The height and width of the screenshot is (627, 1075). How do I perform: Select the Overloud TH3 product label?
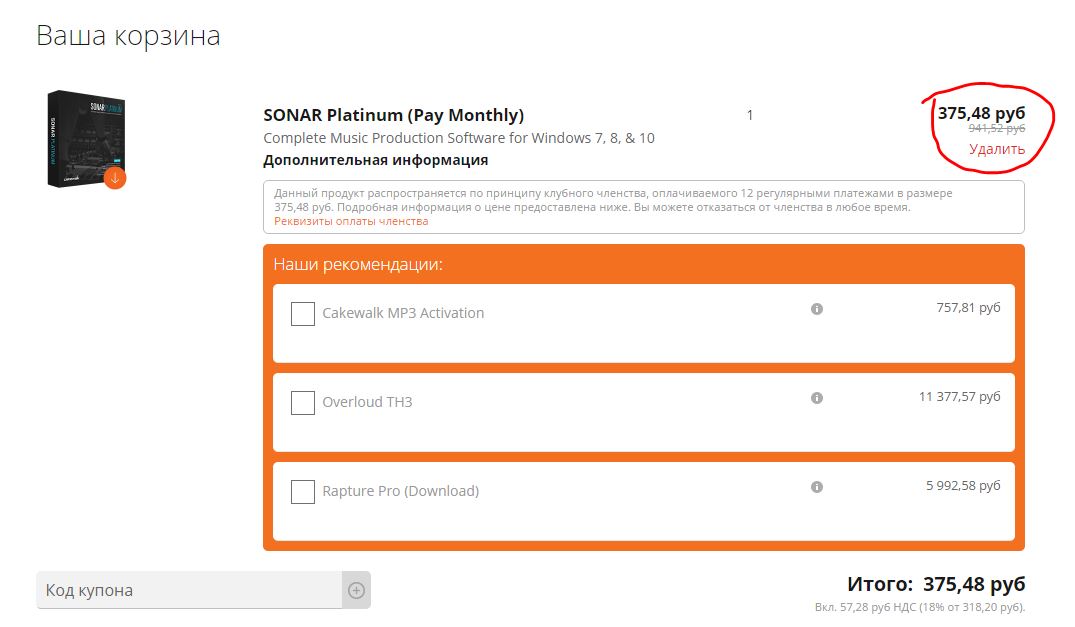pyautogui.click(x=367, y=402)
